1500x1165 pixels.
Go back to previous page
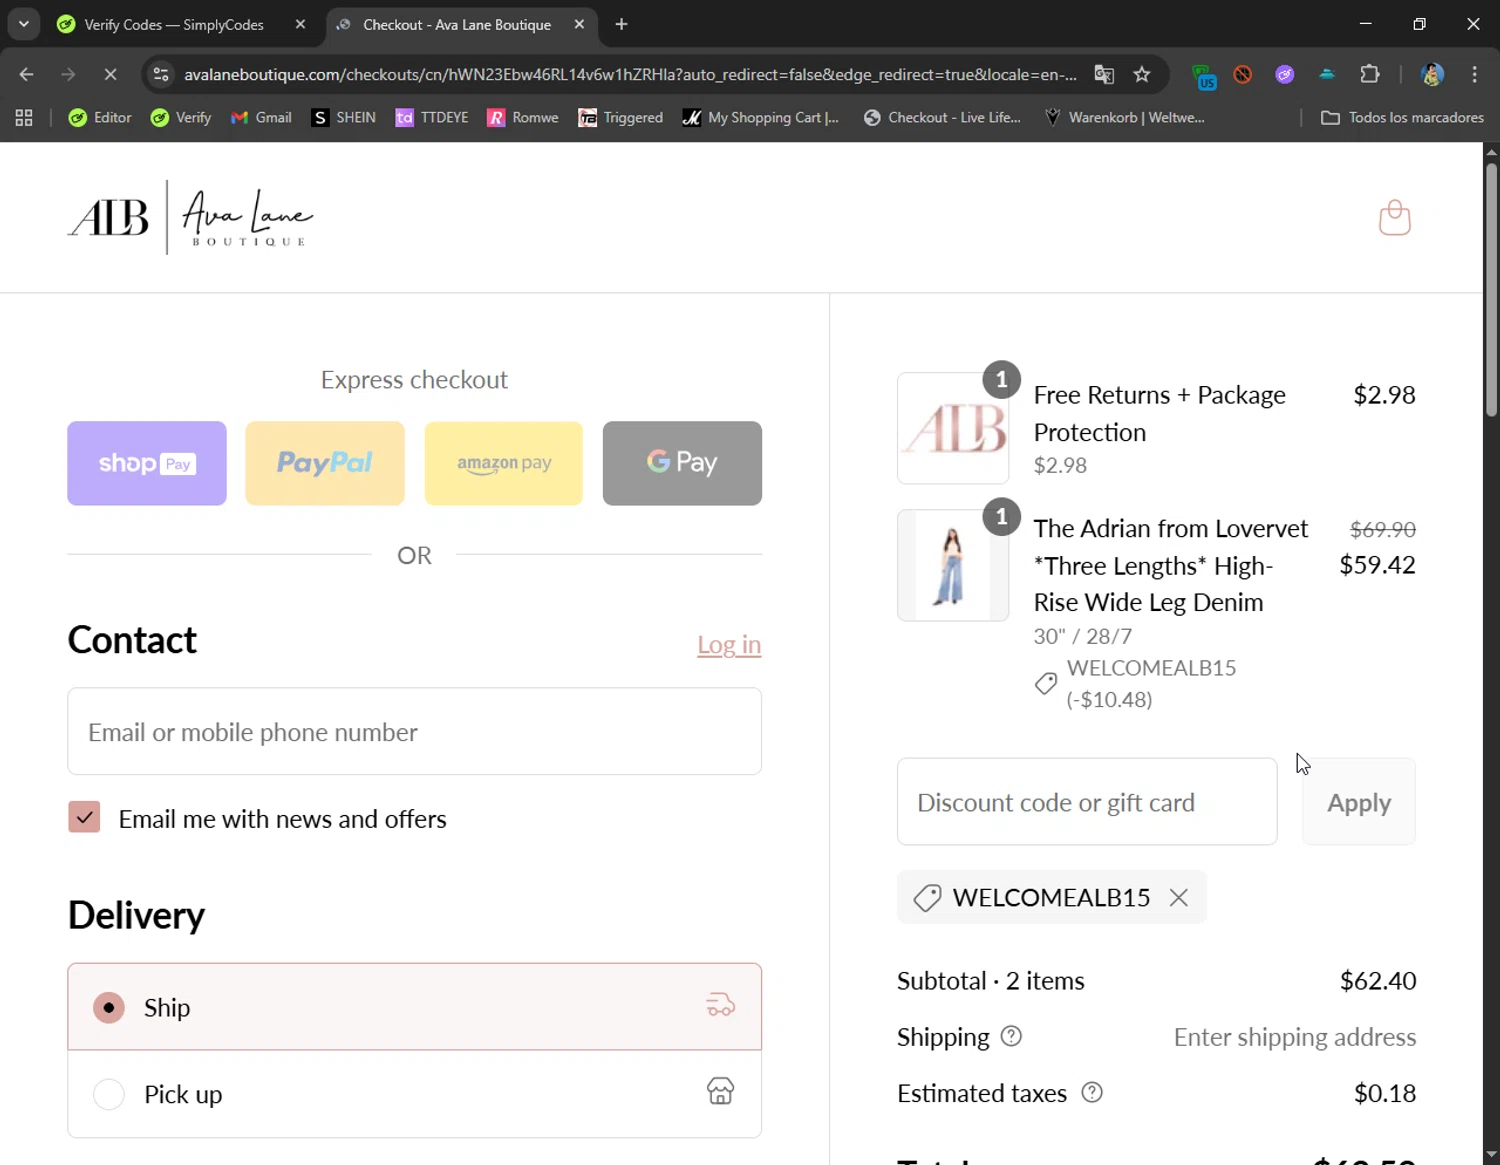click(x=27, y=75)
